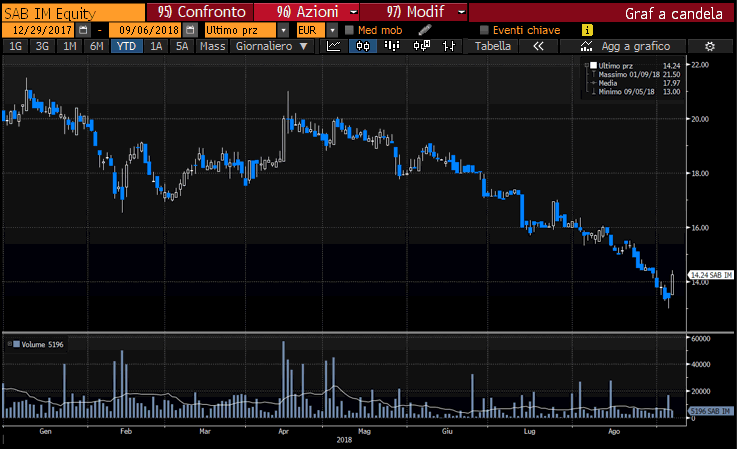Click the Graf a candela title
This screenshot has height=449, width=737.
673,13
